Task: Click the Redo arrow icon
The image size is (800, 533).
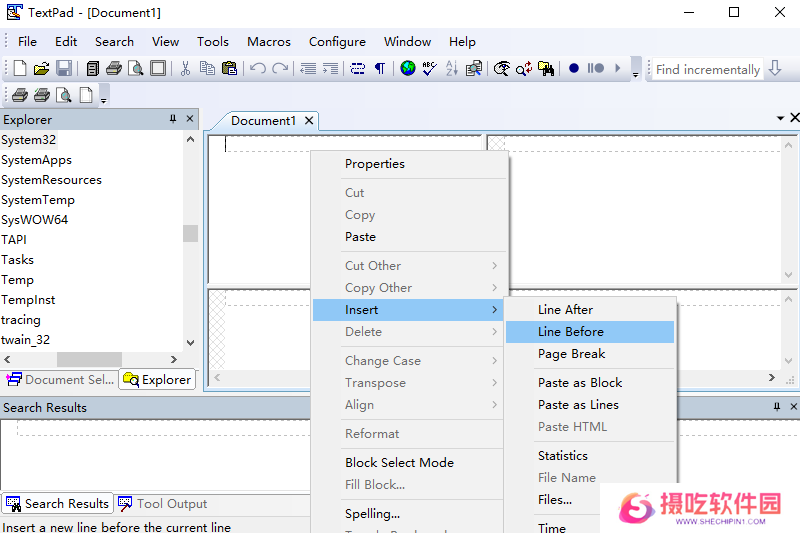Action: point(280,68)
